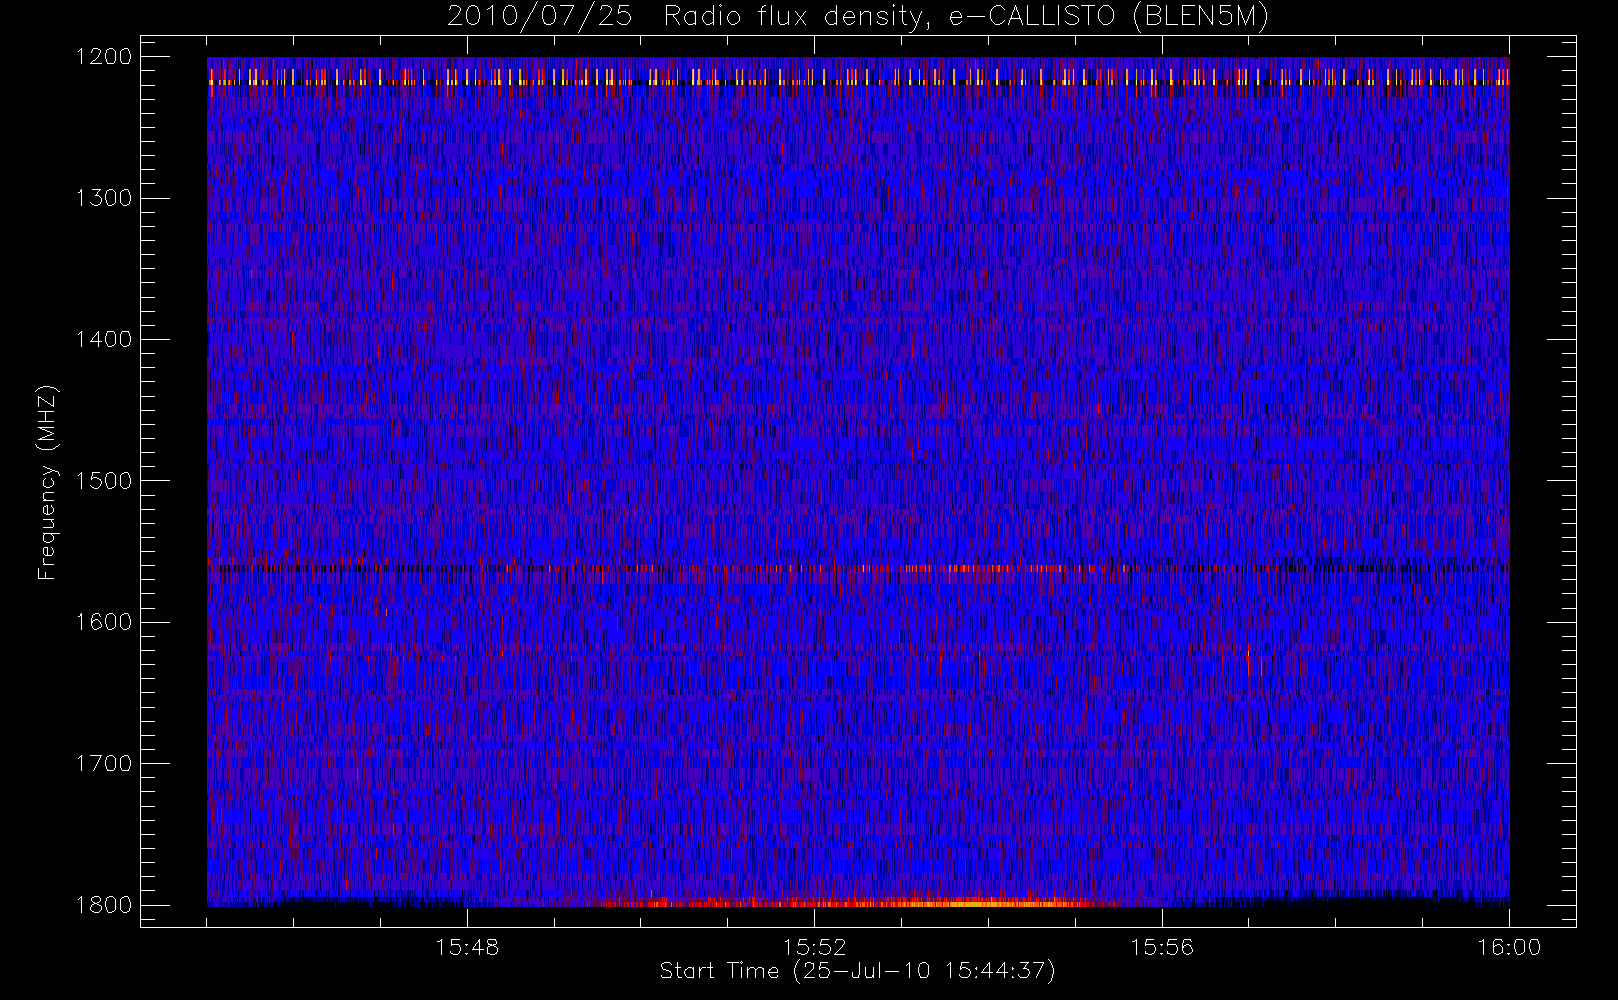Click the 16:00 time tick label
Screen dimensions: 1618x1000
(1509, 947)
